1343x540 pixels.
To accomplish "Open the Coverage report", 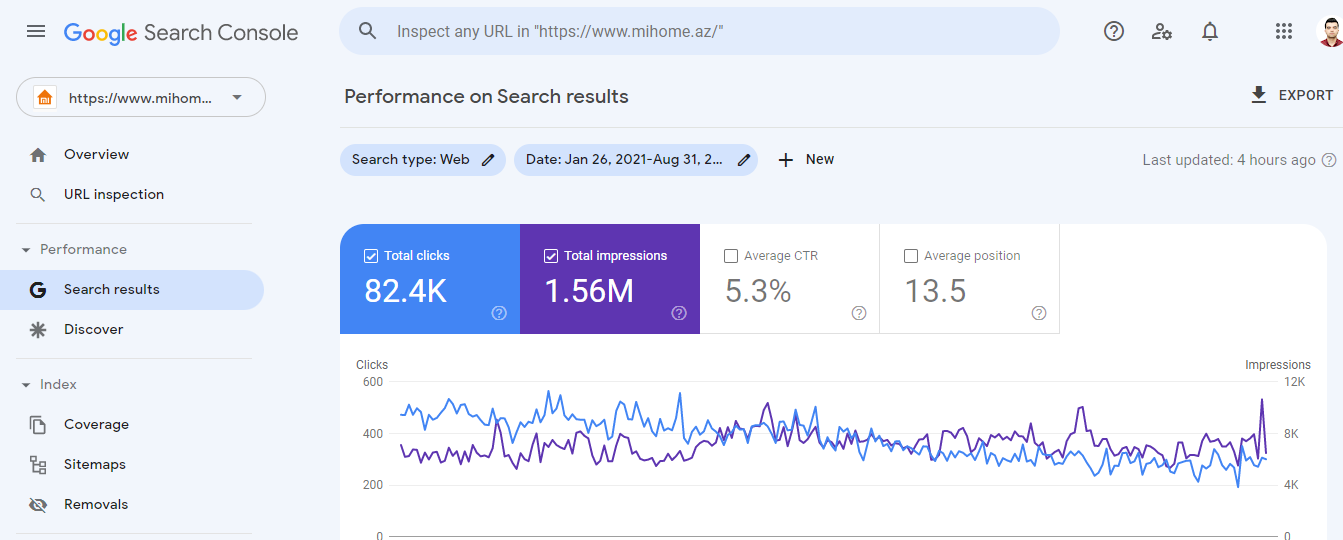I will pos(96,425).
